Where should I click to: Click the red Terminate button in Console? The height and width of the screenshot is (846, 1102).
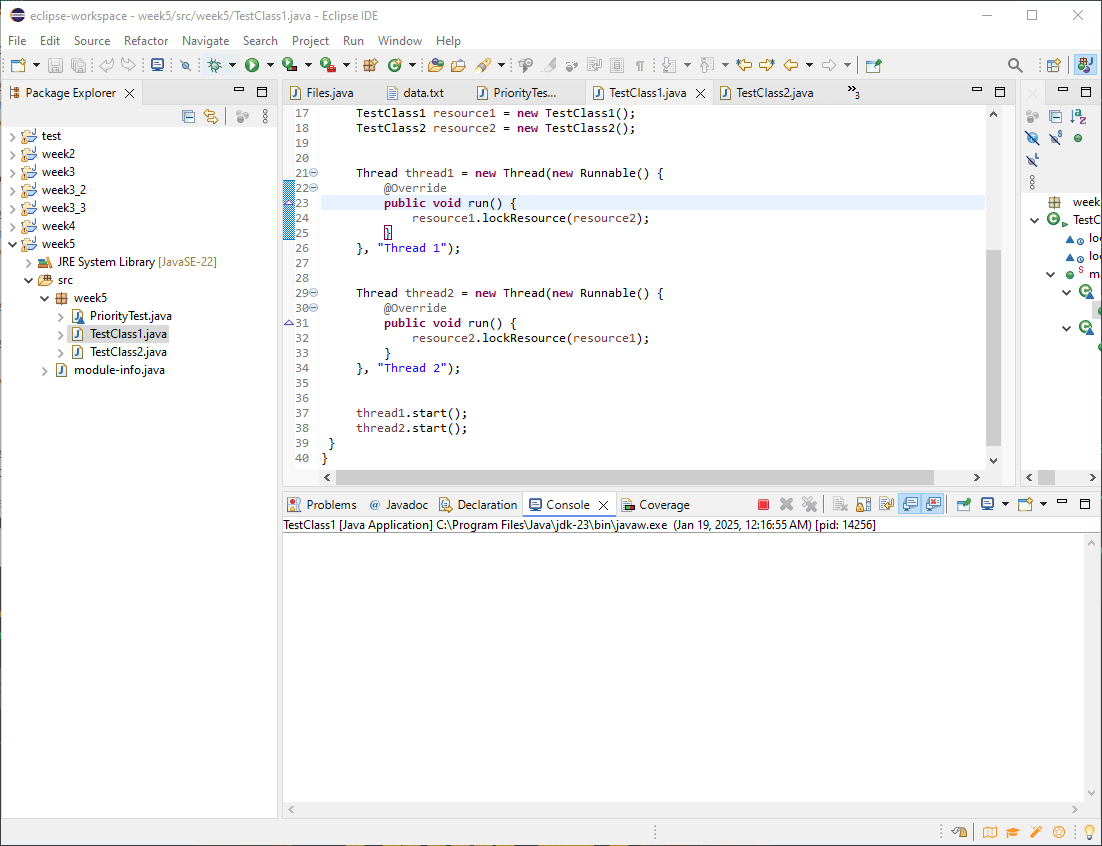pos(763,505)
